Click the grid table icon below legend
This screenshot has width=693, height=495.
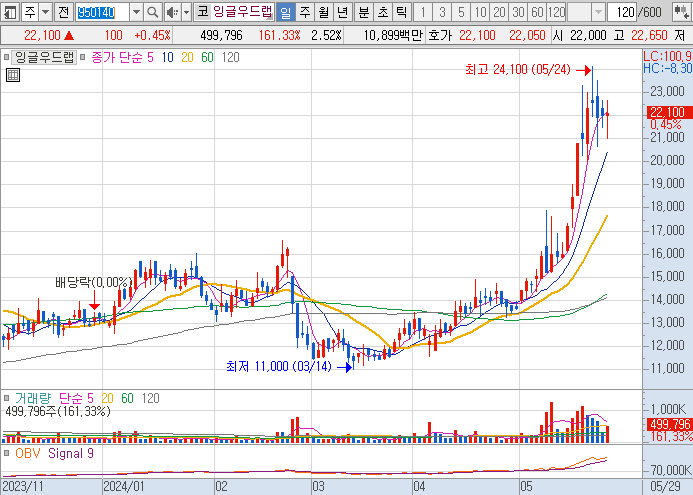click(13, 75)
